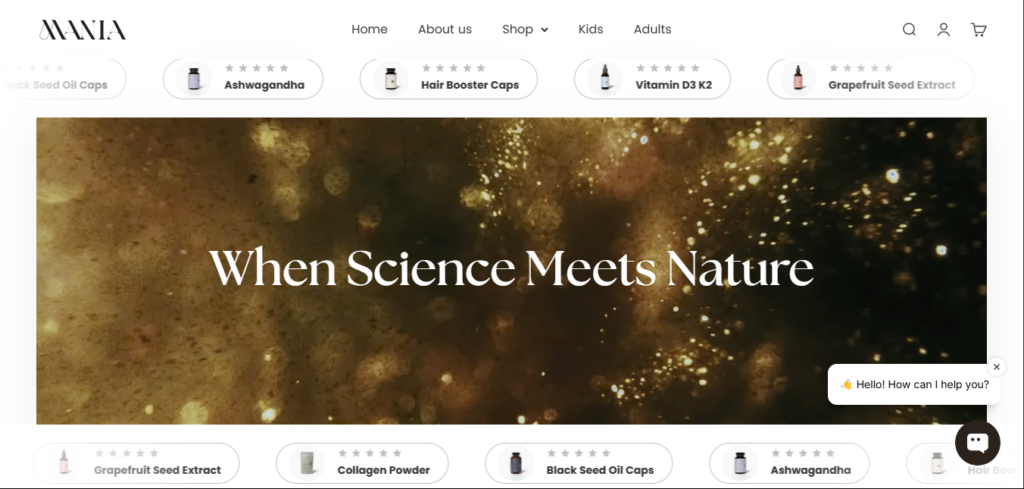This screenshot has width=1024, height=489.
Task: Click the star rating above Collagen Powder
Action: pos(370,453)
